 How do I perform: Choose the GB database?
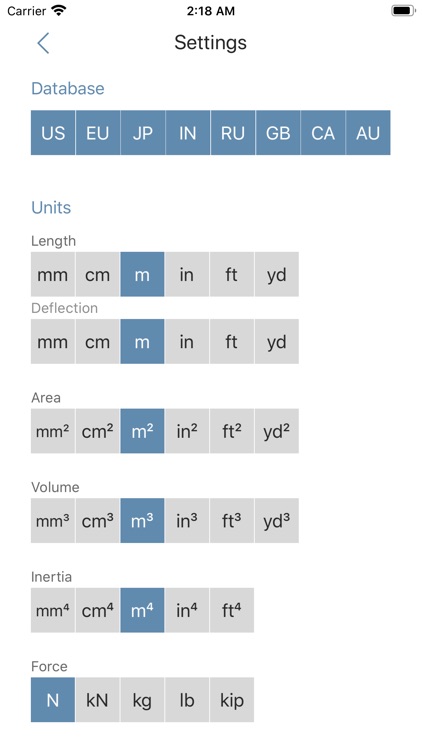[x=278, y=132]
